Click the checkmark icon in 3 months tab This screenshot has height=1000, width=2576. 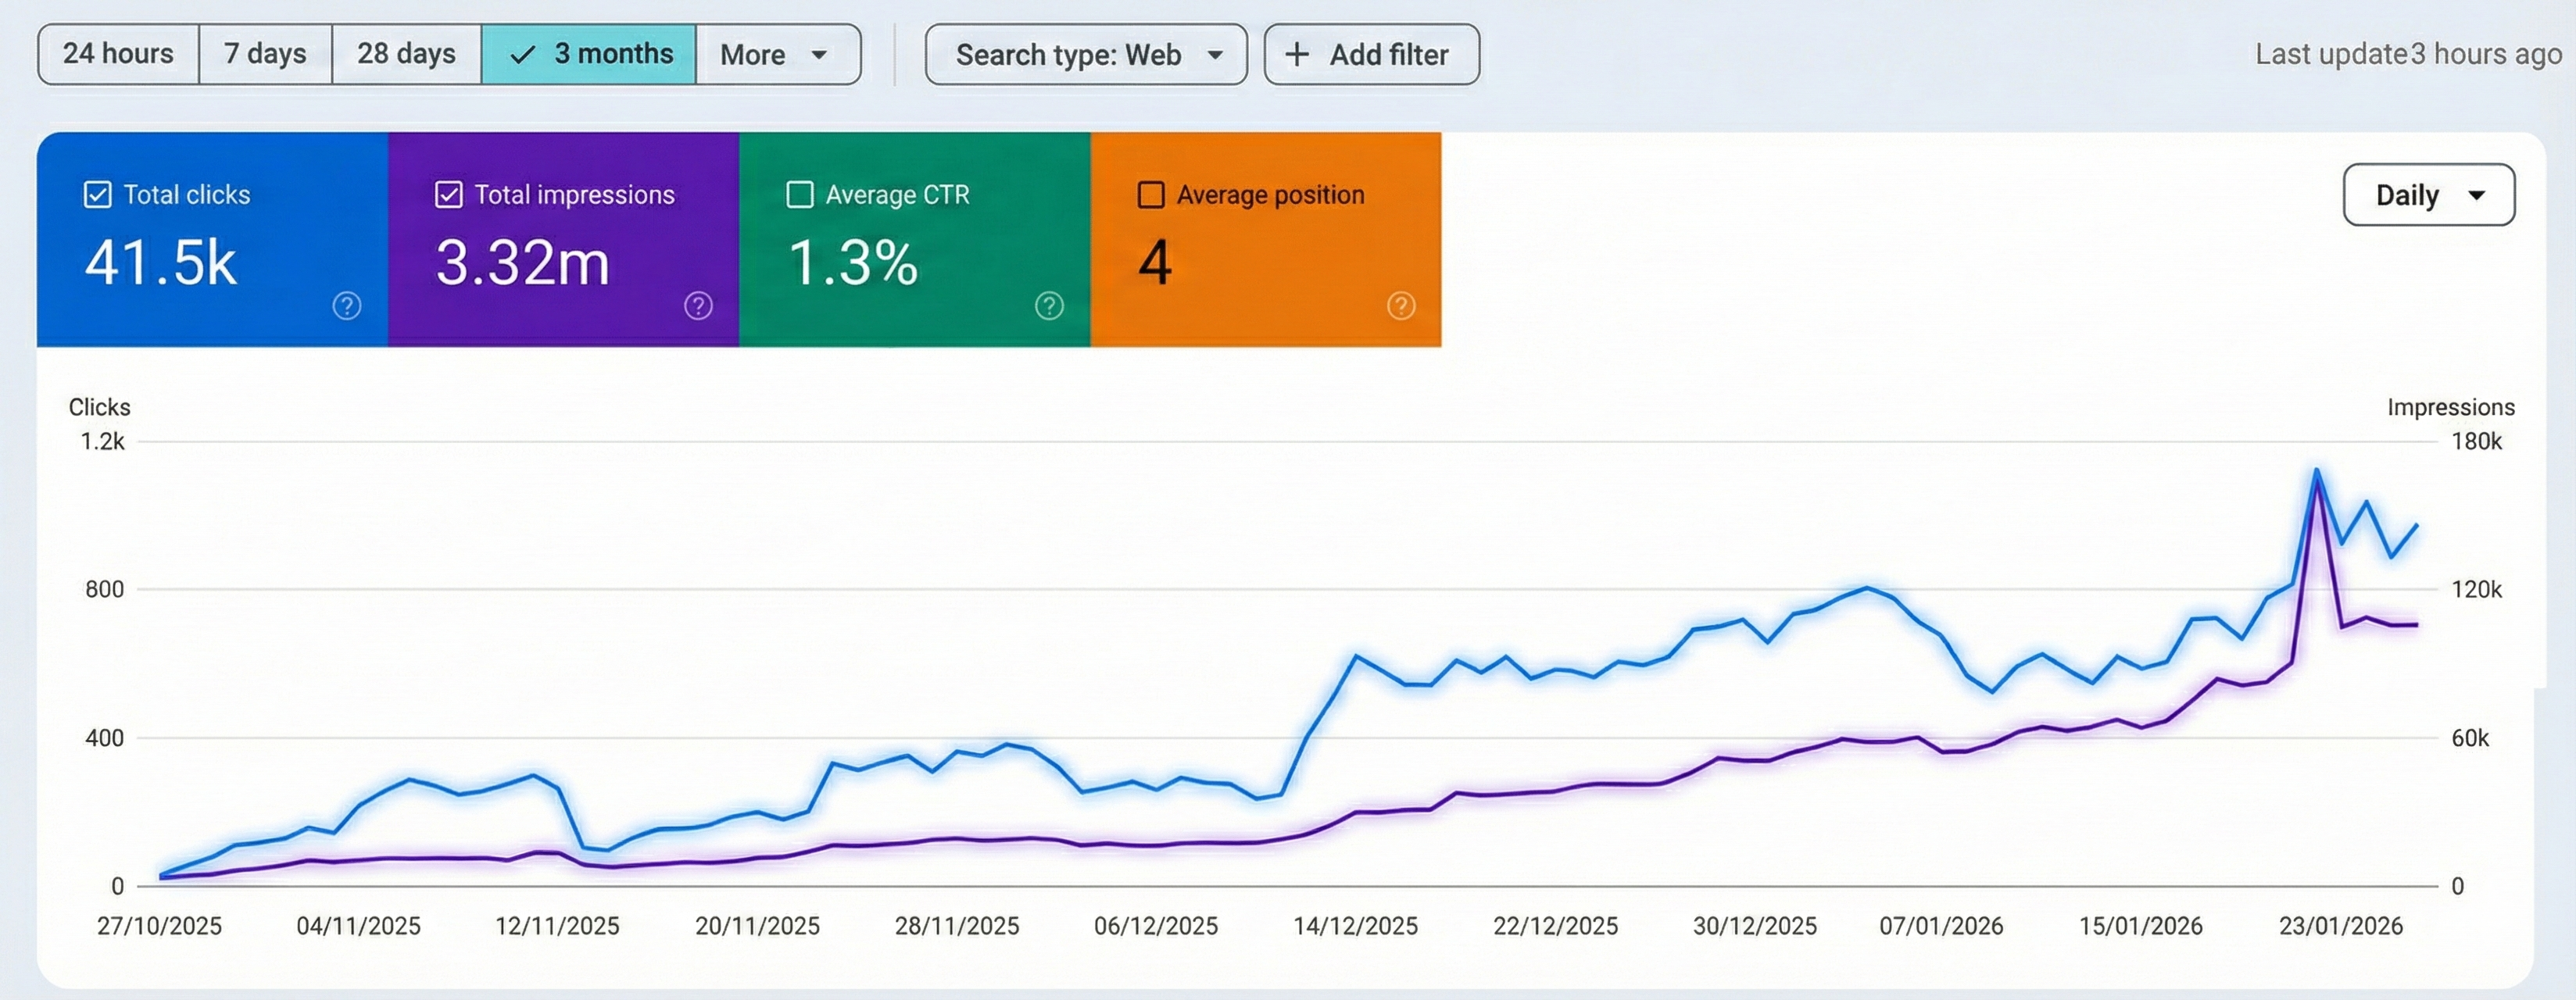[x=522, y=55]
